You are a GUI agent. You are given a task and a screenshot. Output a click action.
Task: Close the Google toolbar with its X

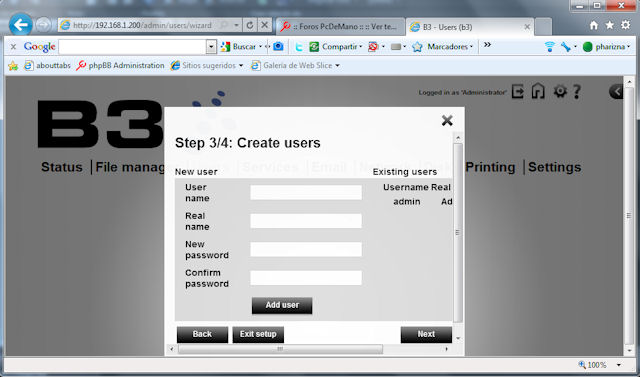click(13, 47)
